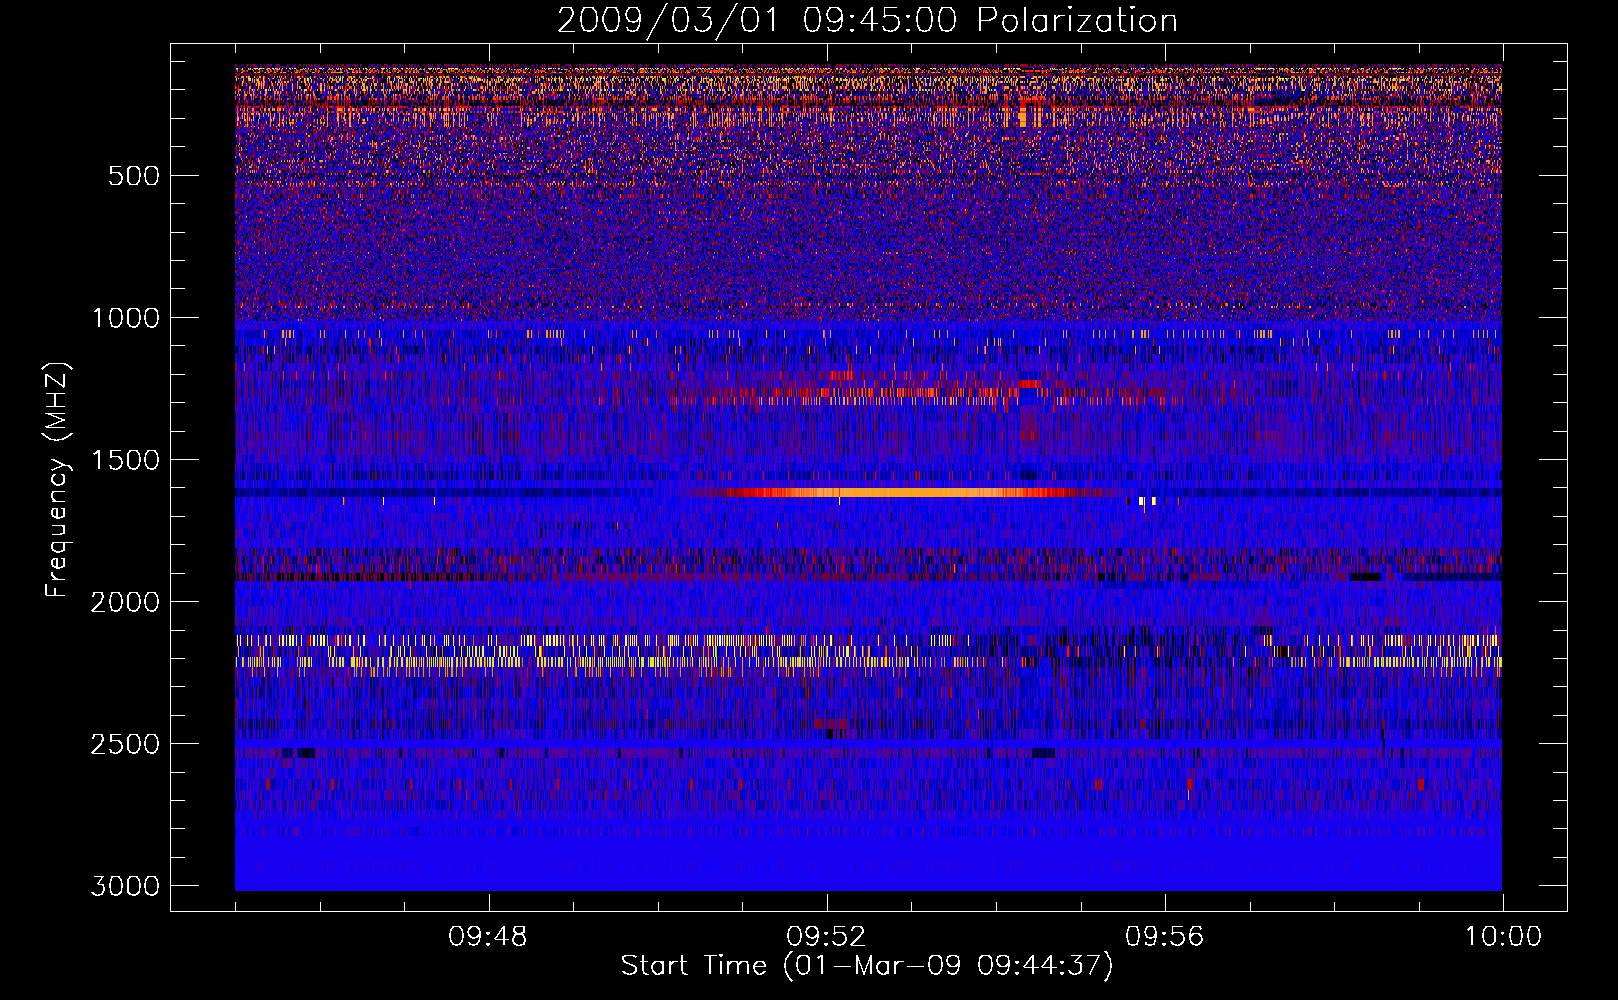The image size is (1618, 1000).
Task: Click the 10:00 time tick label
Action: (x=1503, y=937)
